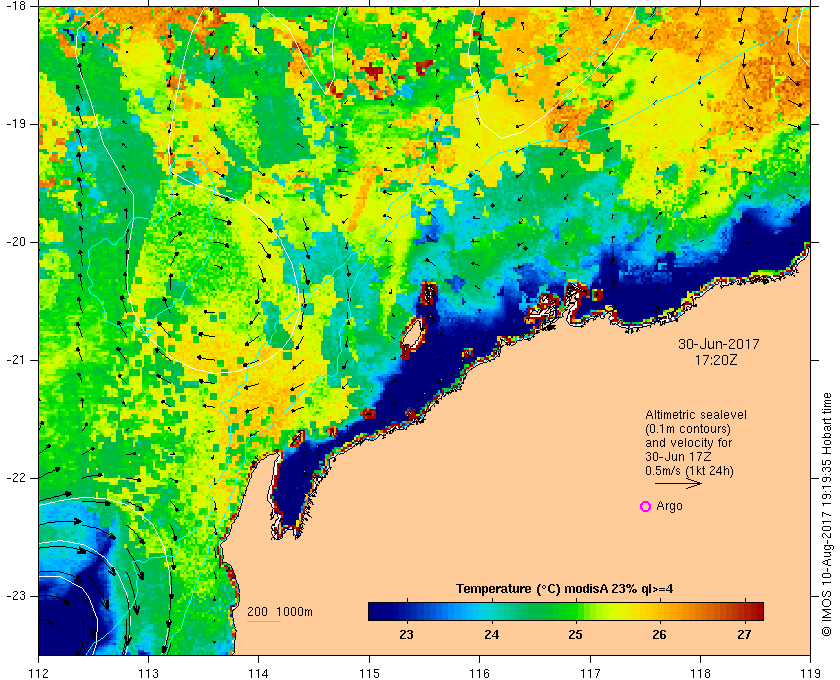Click the 'Temperature (°C) modisA 23% ql>=4' title
The image size is (840, 680).
click(x=565, y=589)
